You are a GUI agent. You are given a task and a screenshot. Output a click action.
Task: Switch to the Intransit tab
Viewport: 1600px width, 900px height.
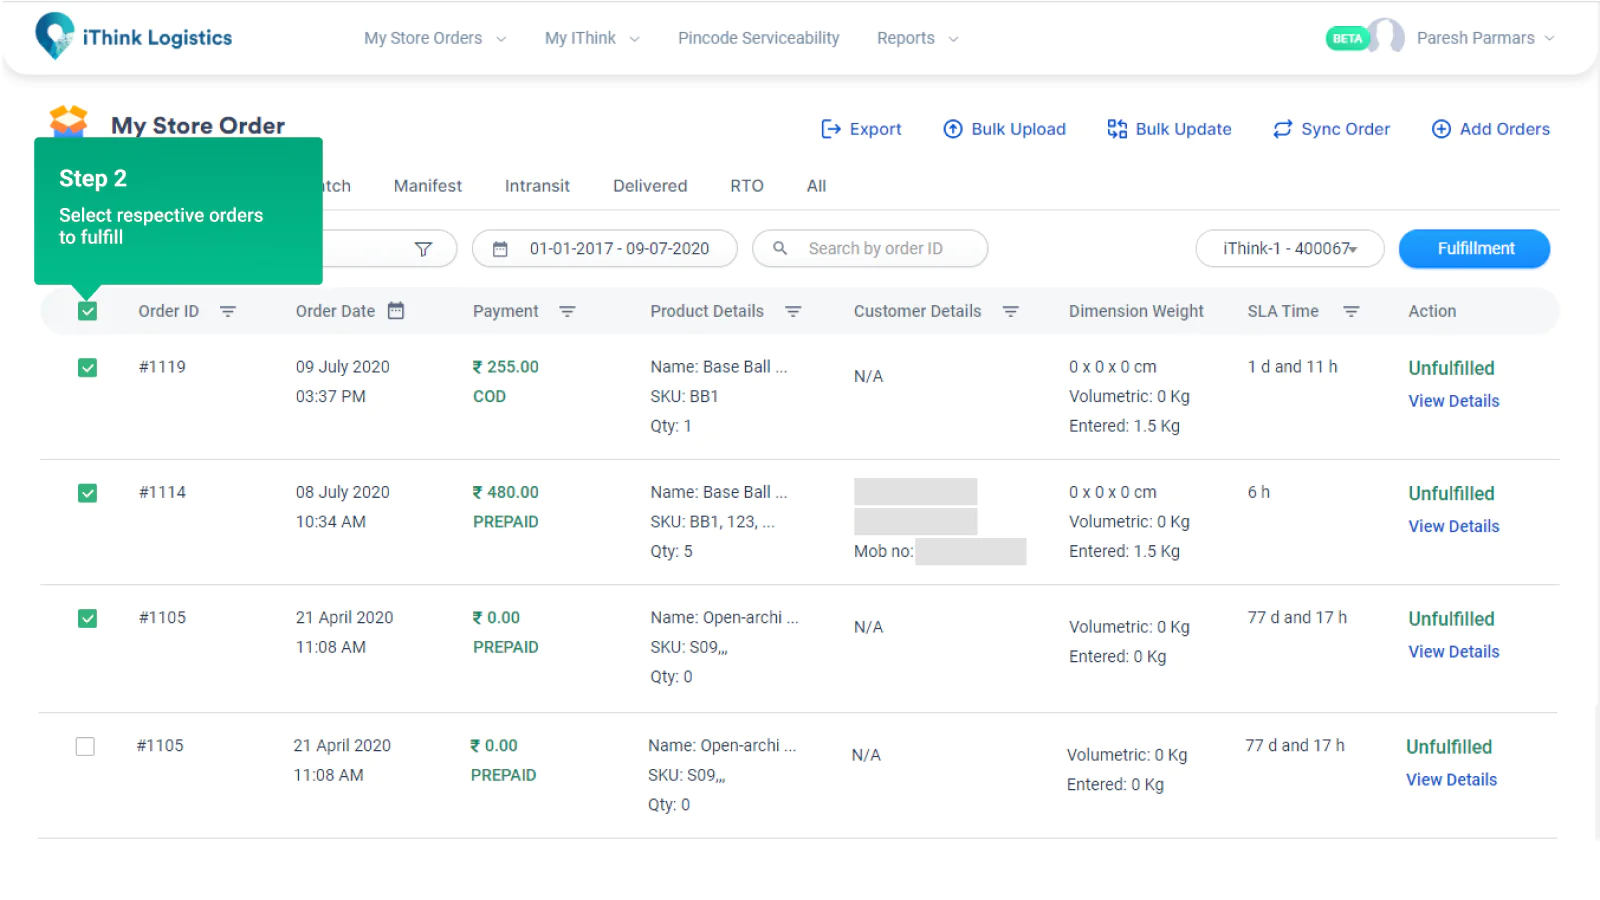pyautogui.click(x=537, y=186)
